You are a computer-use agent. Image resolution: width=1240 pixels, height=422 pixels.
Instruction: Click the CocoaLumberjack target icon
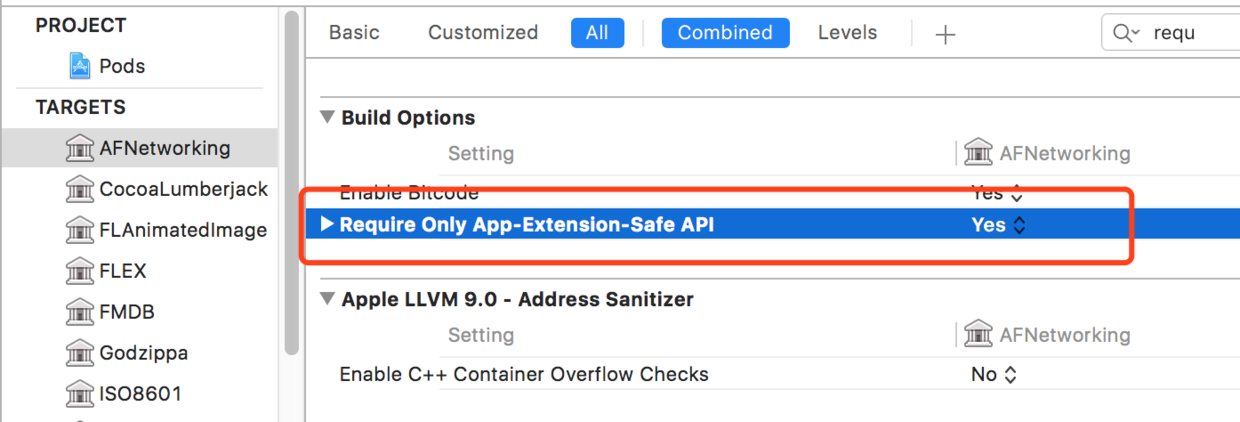[x=79, y=189]
